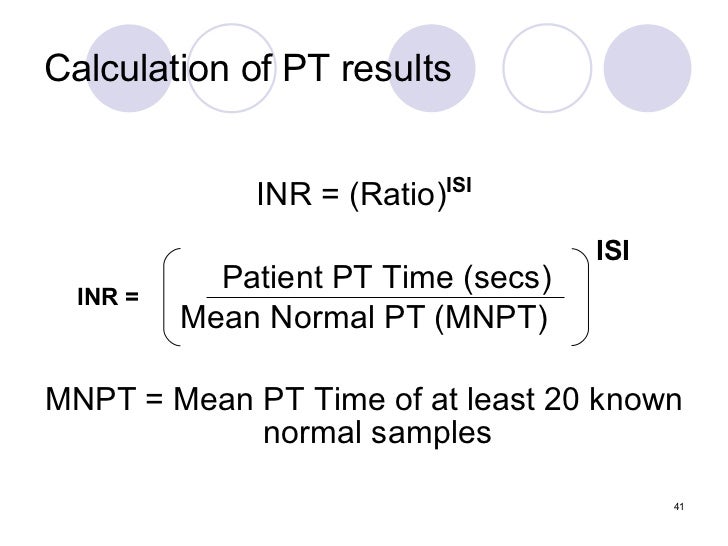Click the text 'normal samples'

[377, 434]
